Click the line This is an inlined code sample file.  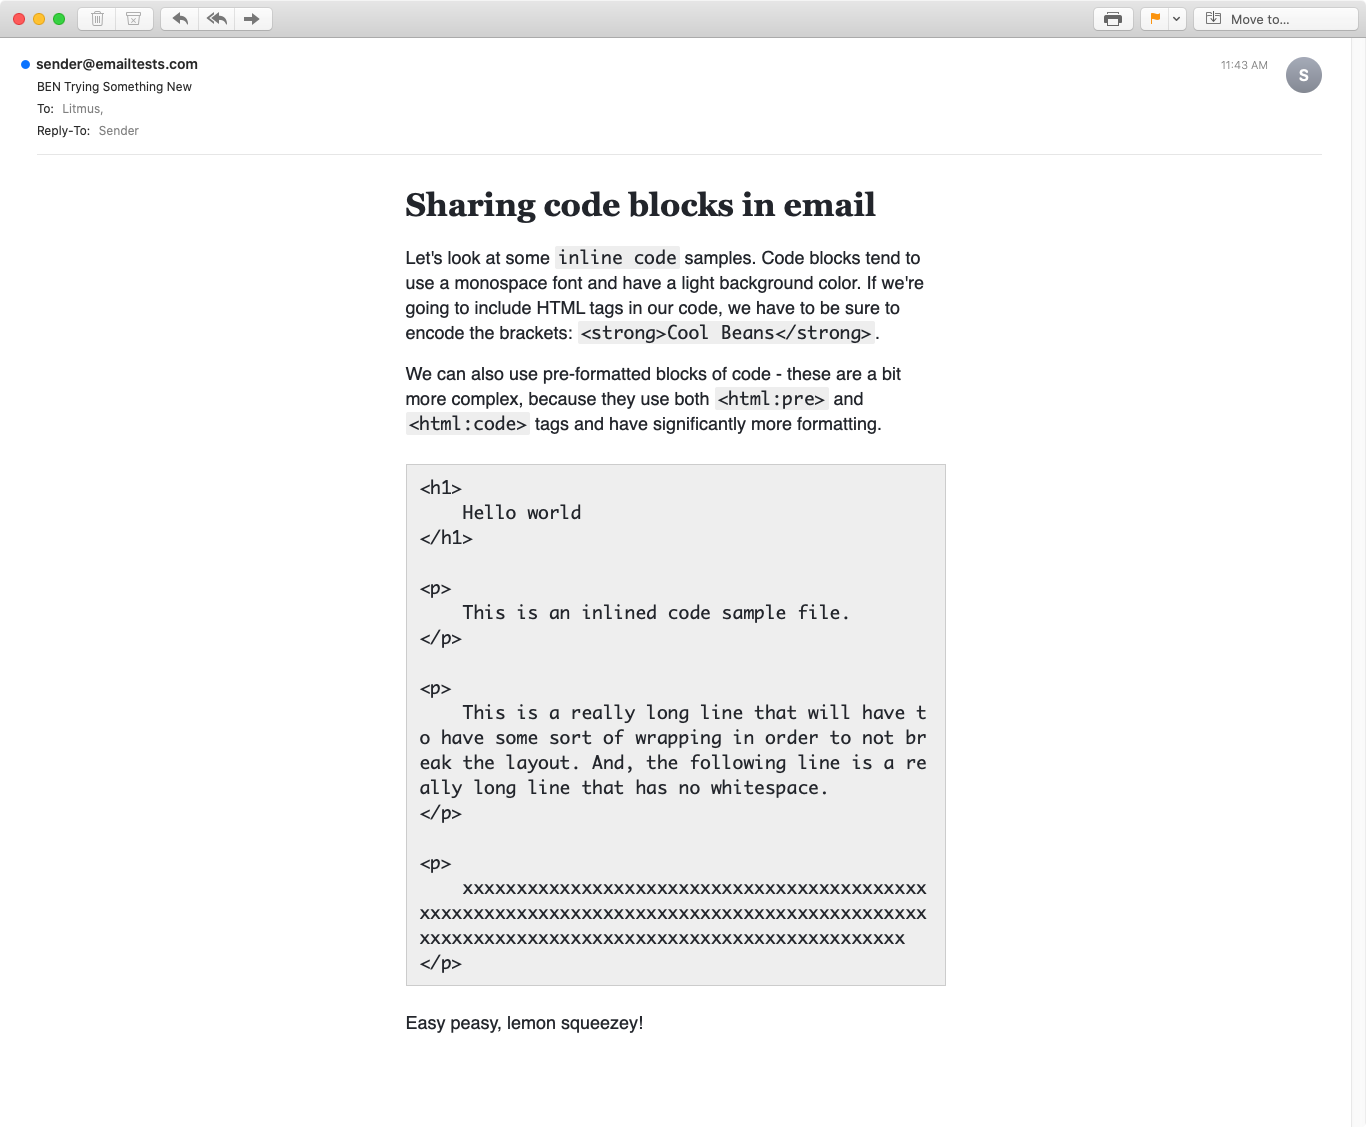point(655,613)
